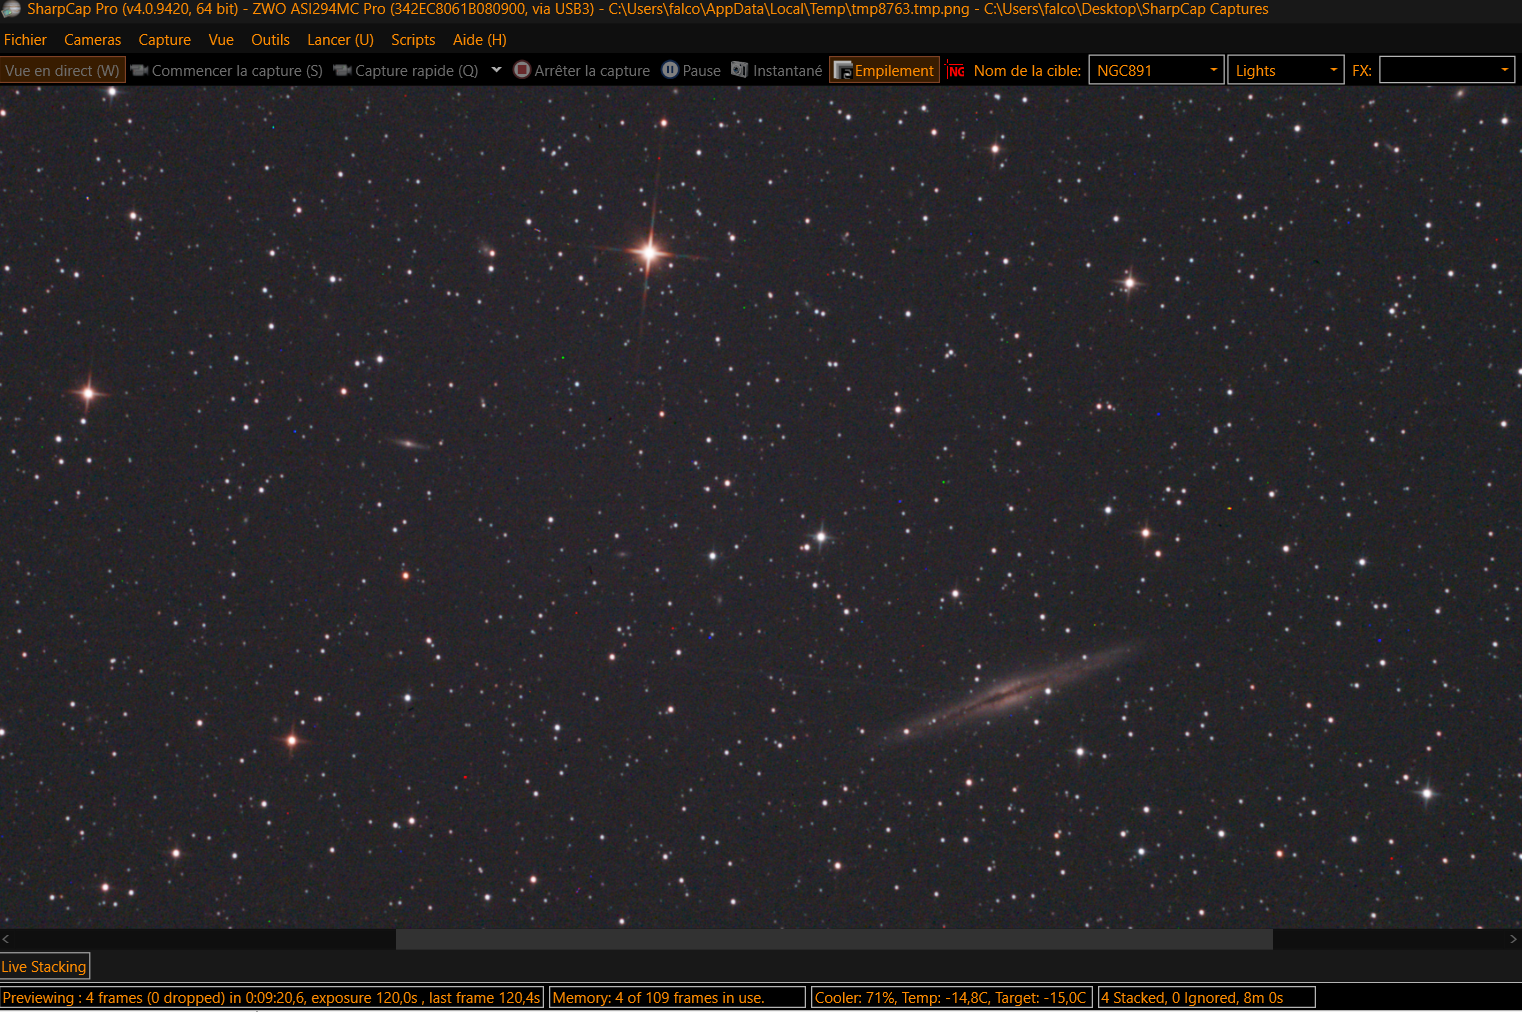1522x1012 pixels.
Task: Click the Start capture camera icon
Action: [x=140, y=70]
